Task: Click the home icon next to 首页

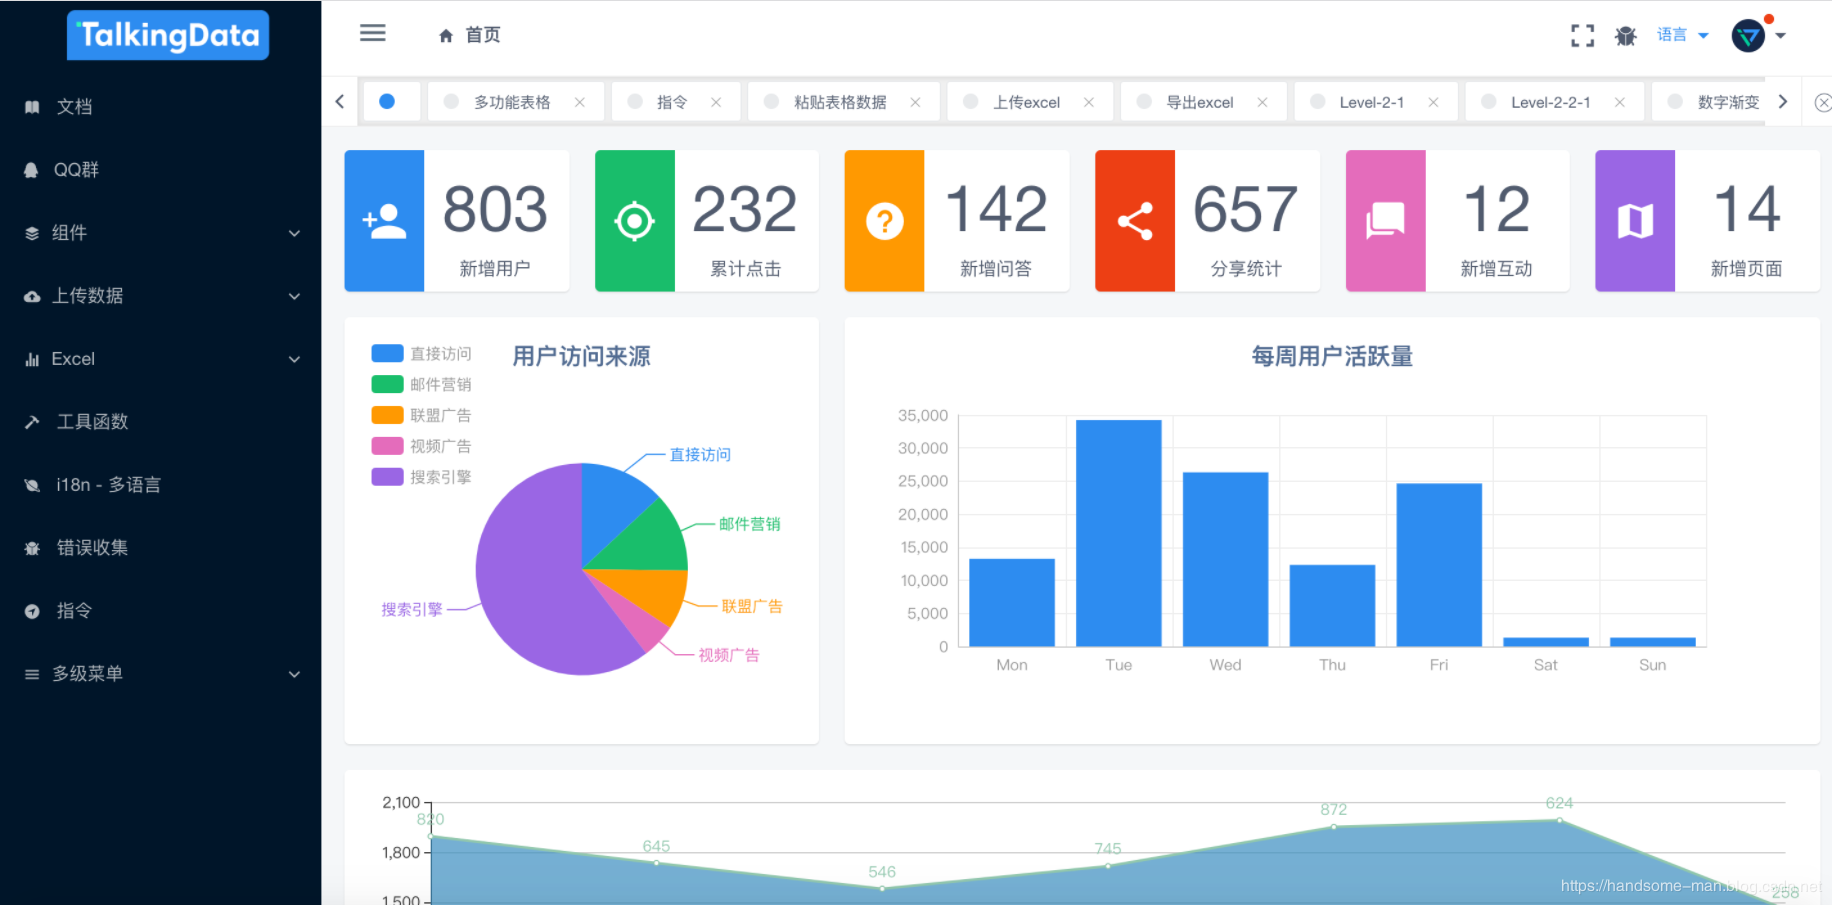Action: [446, 34]
